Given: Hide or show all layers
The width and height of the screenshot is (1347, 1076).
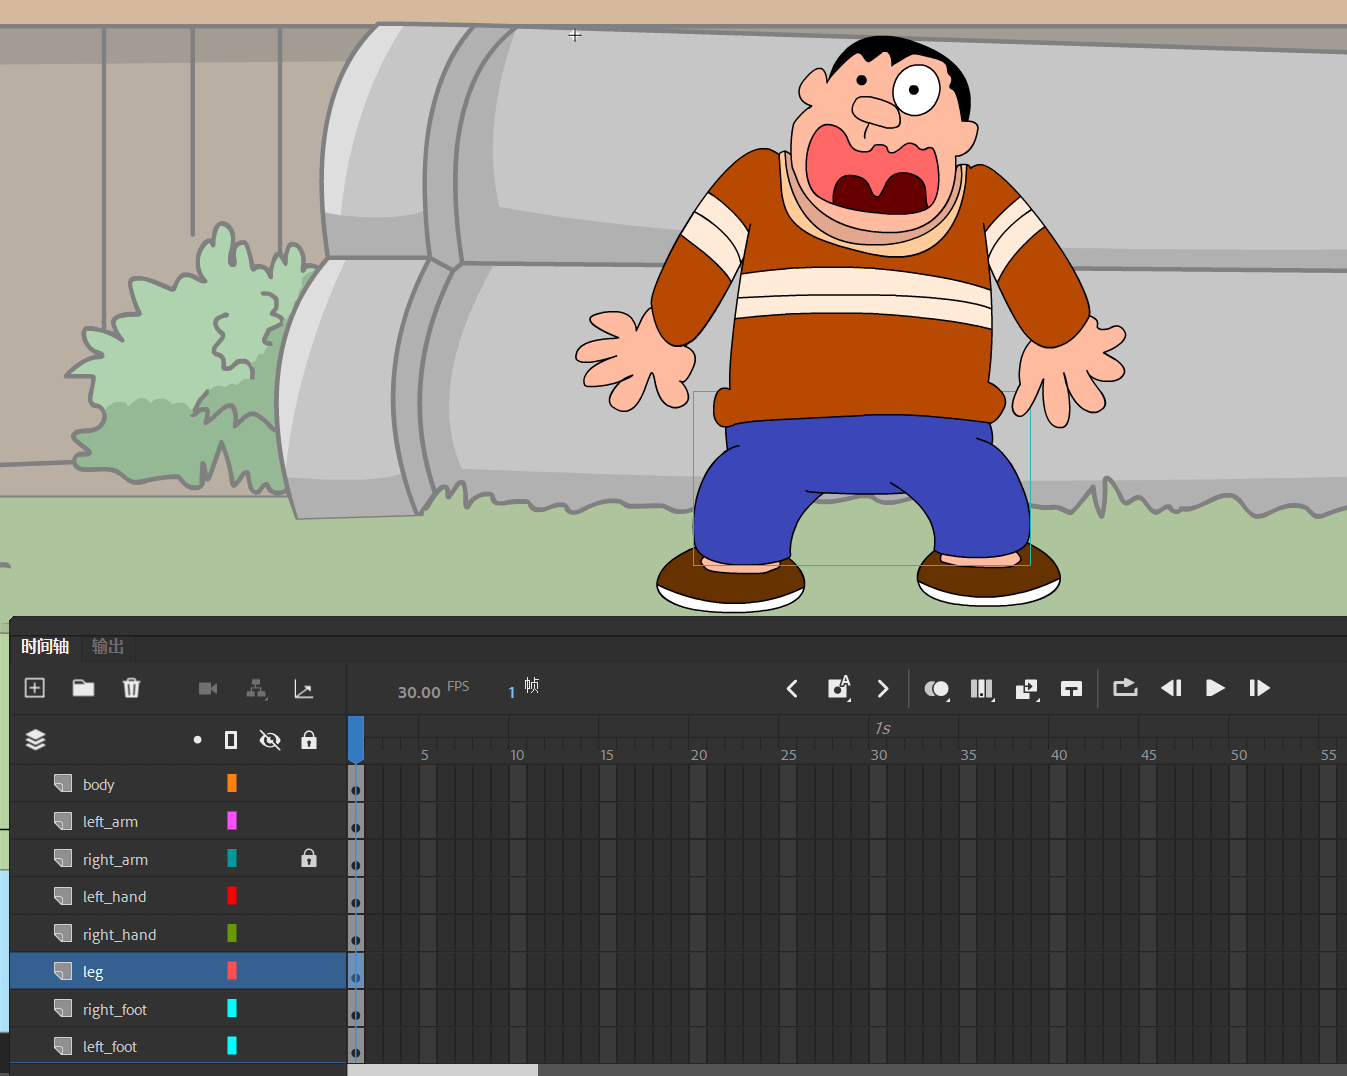Looking at the screenshot, I should pos(270,740).
